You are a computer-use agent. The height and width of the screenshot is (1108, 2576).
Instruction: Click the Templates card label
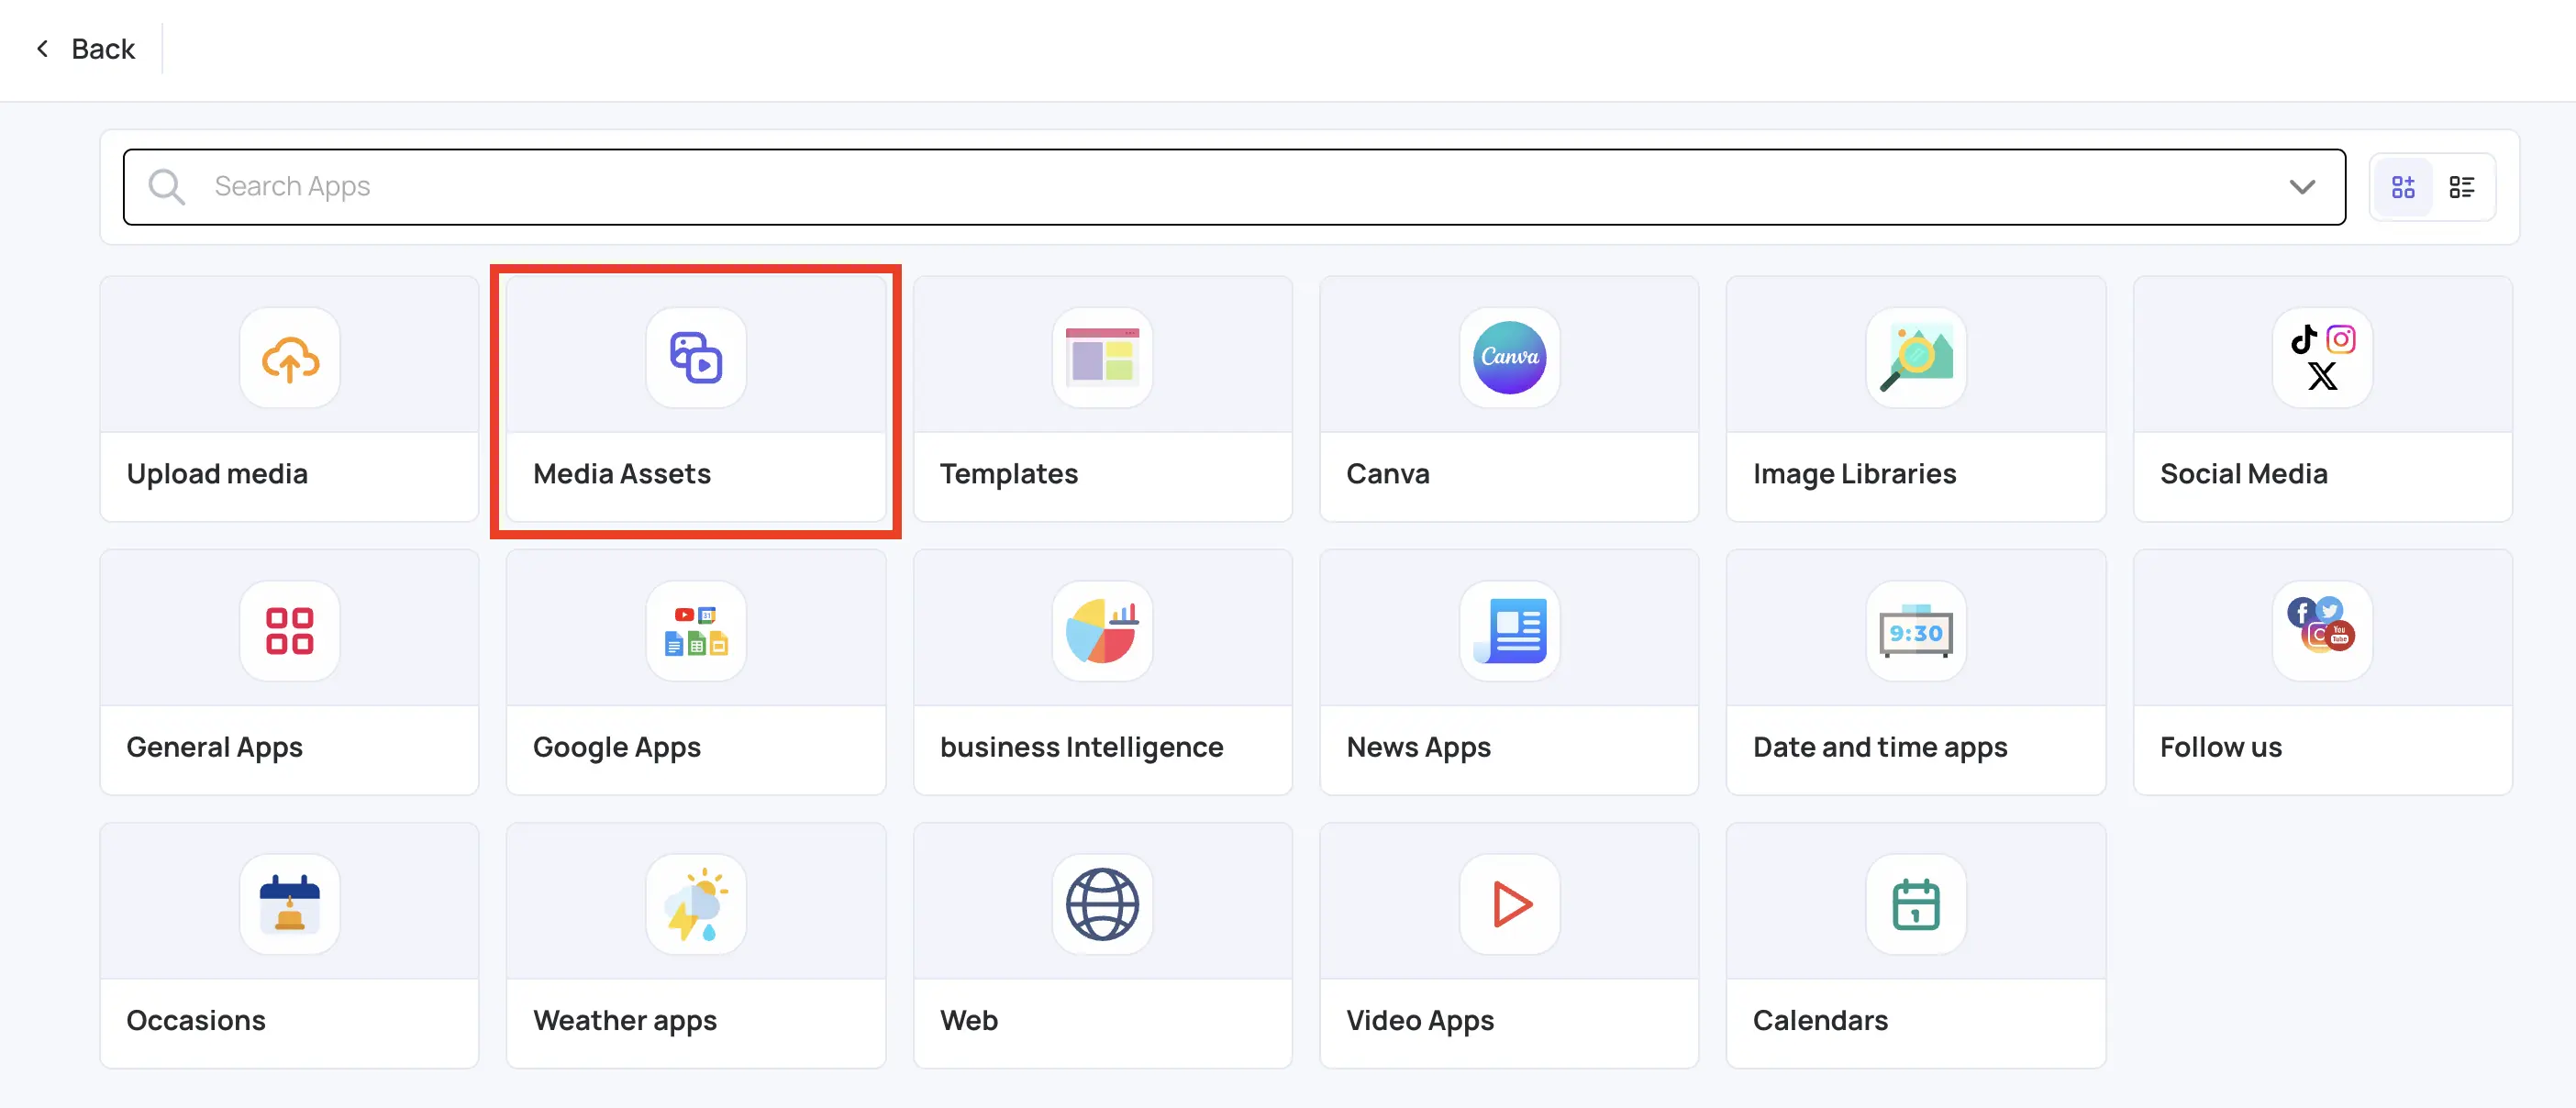1009,474
